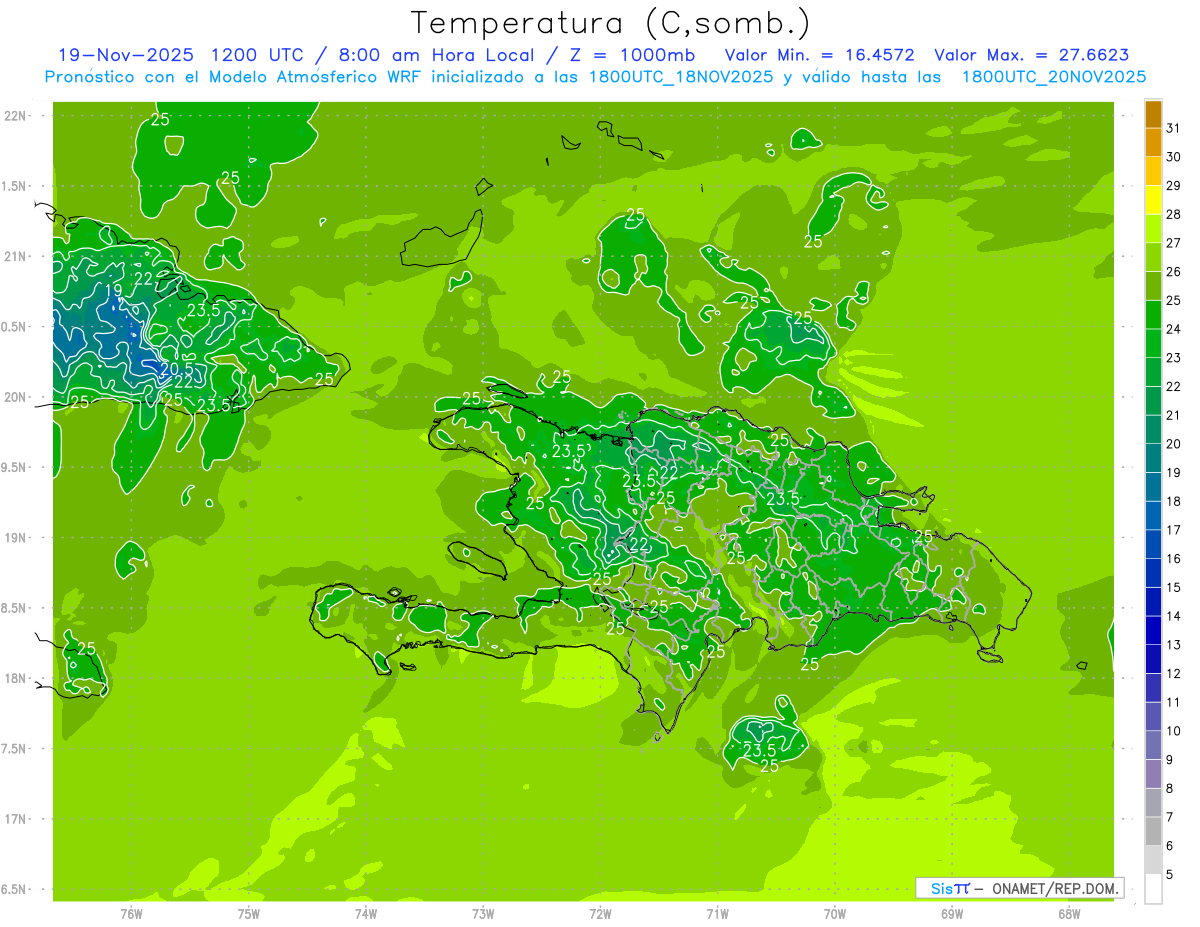Click 'Valor Max. = 27.6623'
The image size is (1200, 927).
point(1032,55)
